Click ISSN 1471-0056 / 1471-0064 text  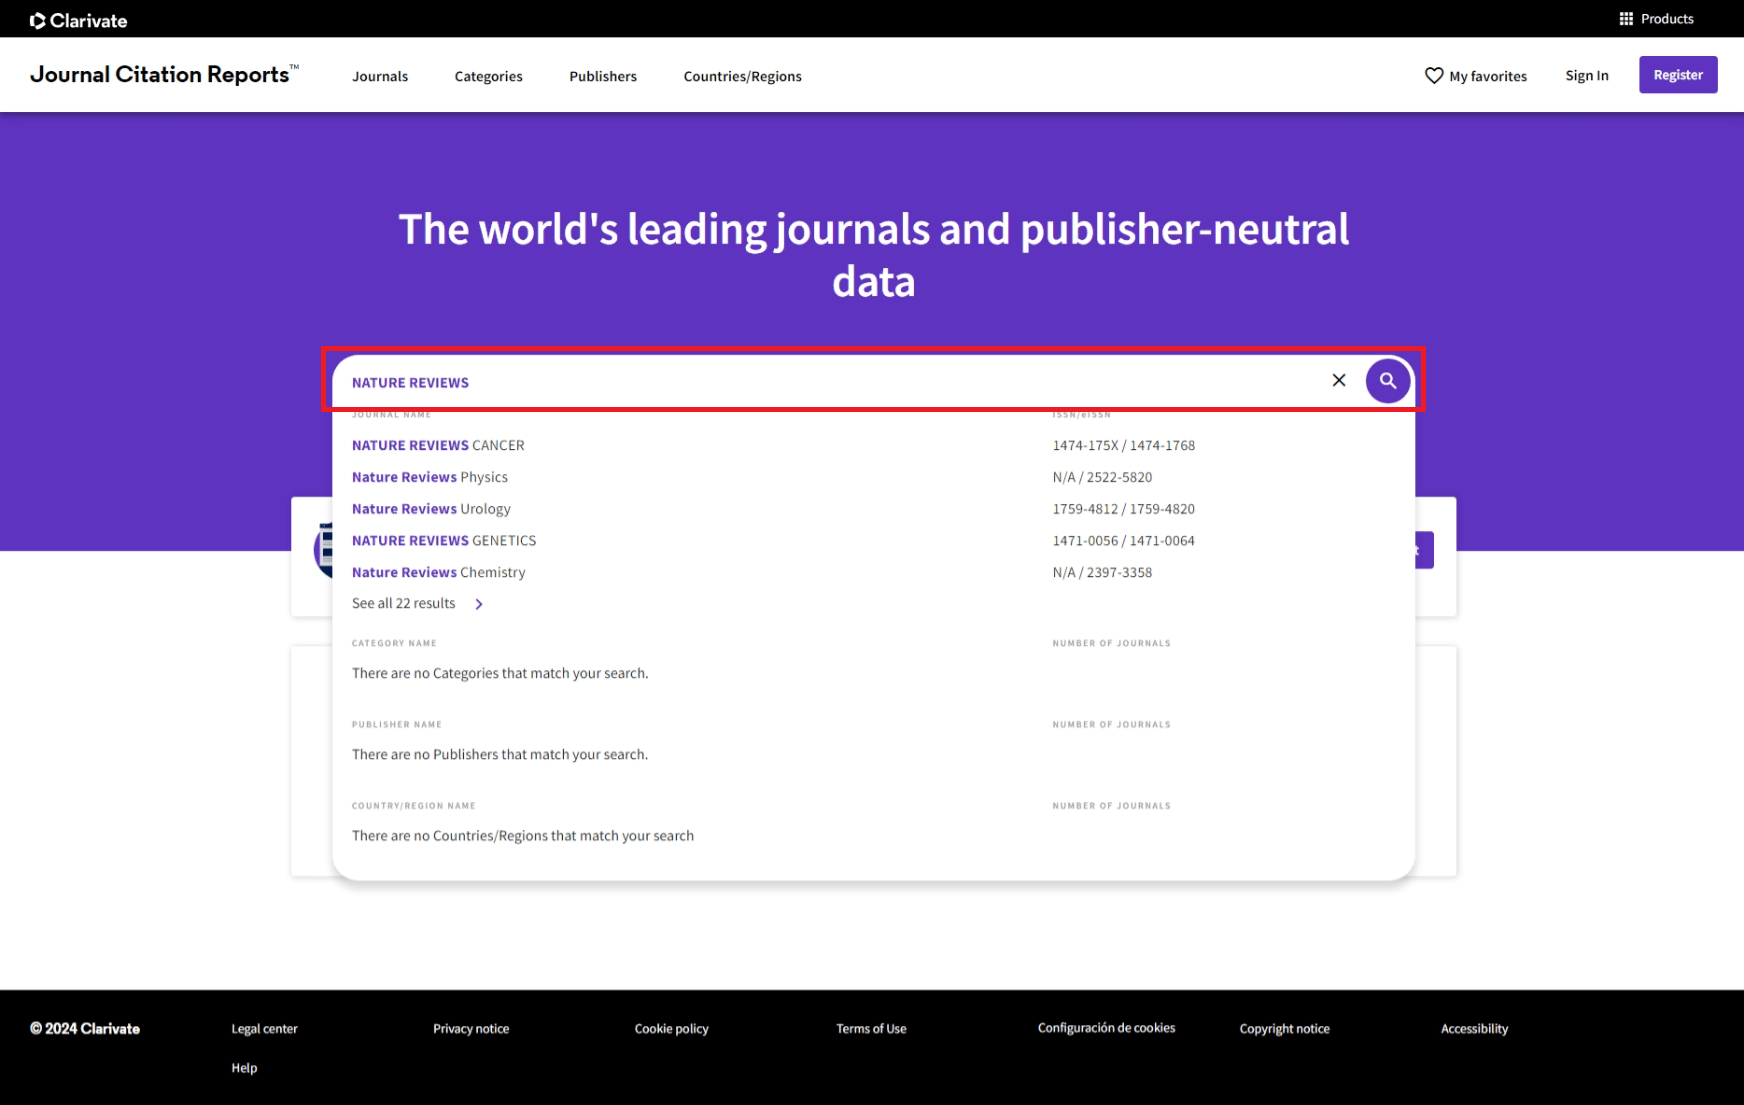tap(1124, 541)
